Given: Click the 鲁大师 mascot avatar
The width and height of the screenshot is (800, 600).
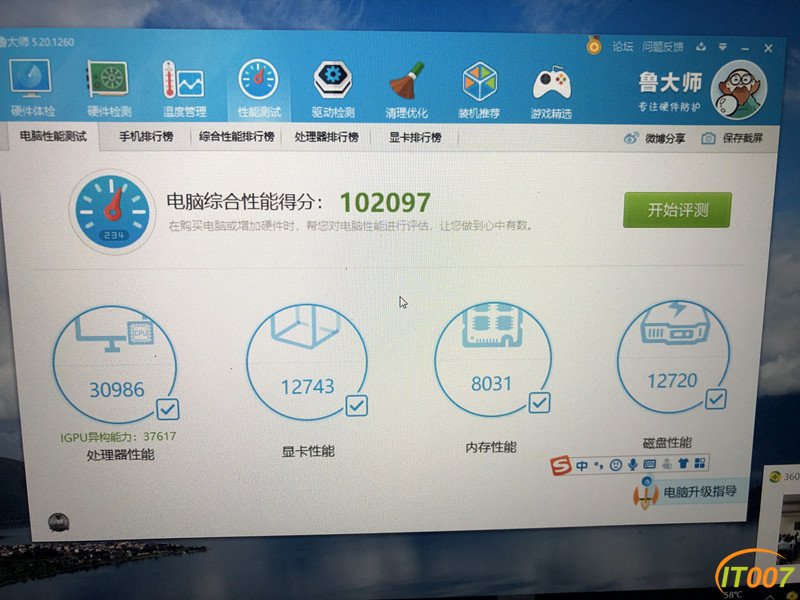Looking at the screenshot, I should (x=738, y=89).
